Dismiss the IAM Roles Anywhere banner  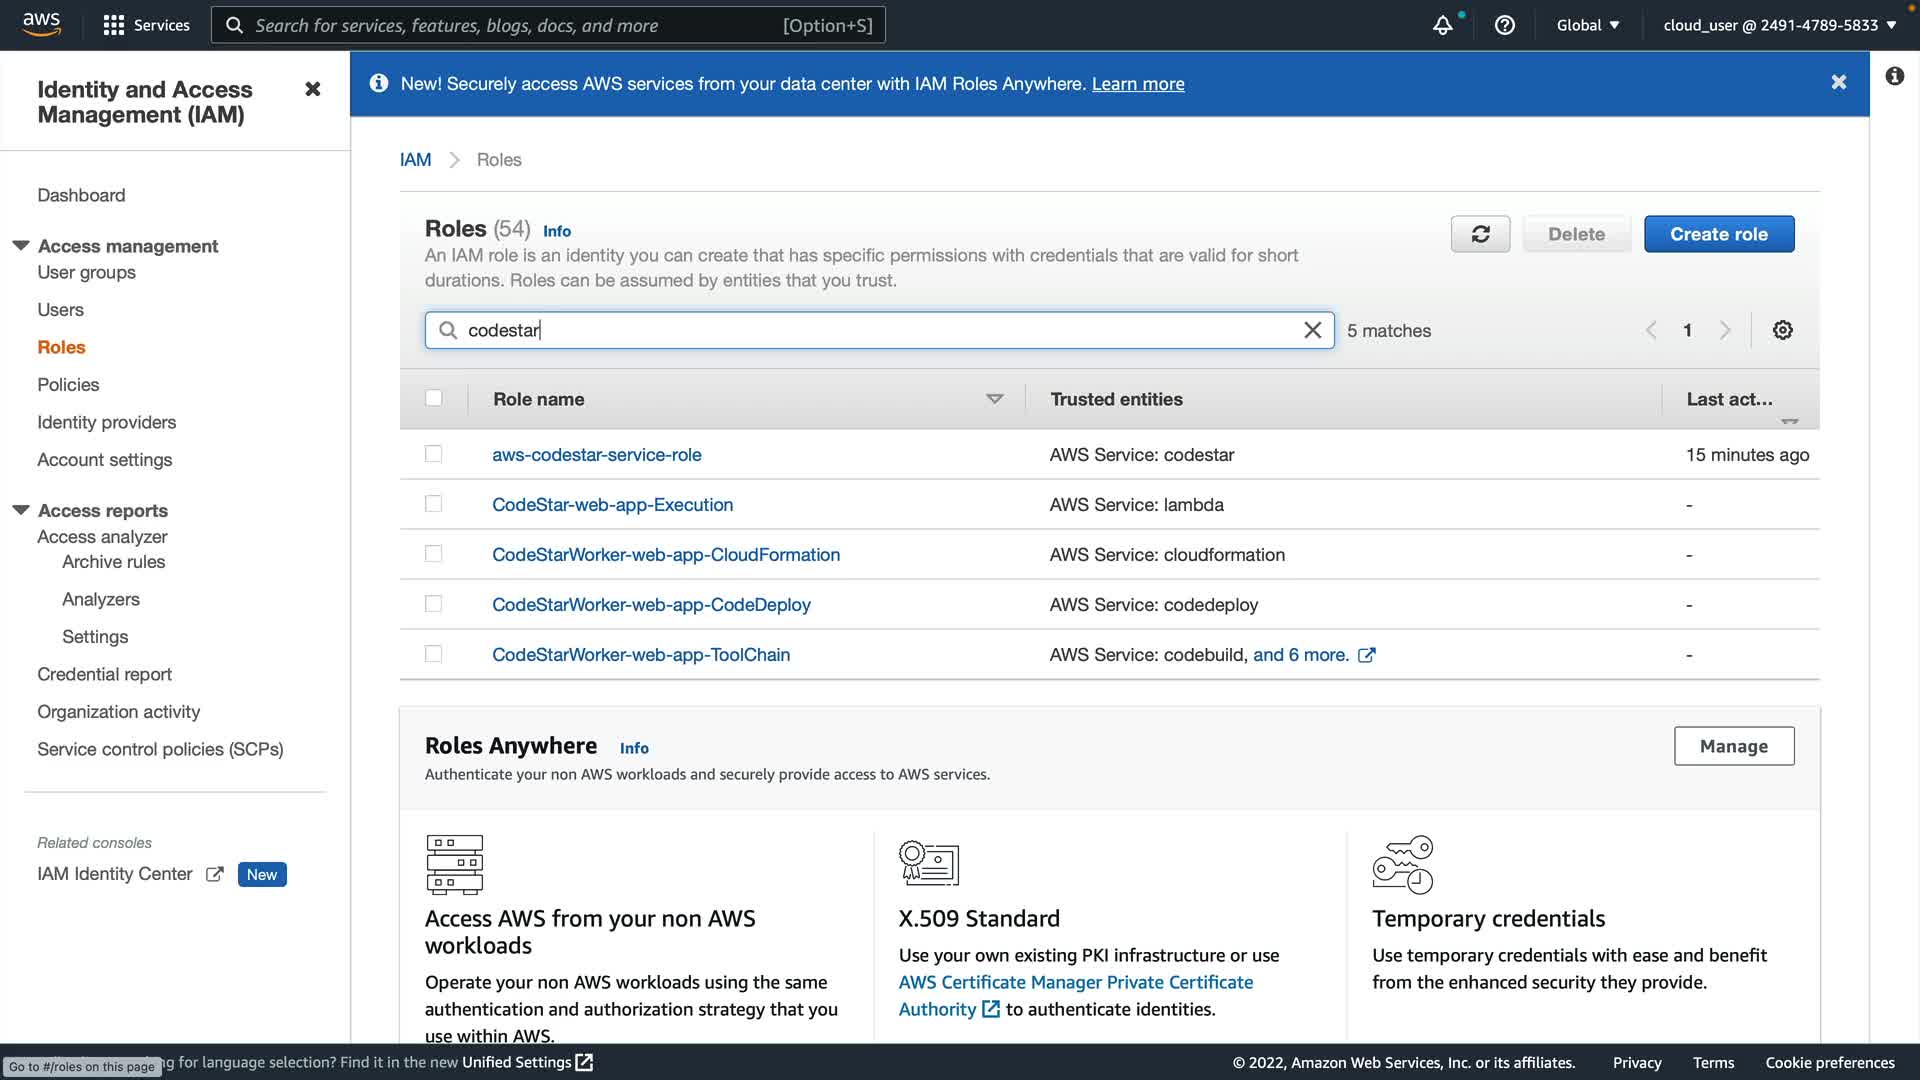pyautogui.click(x=1838, y=83)
